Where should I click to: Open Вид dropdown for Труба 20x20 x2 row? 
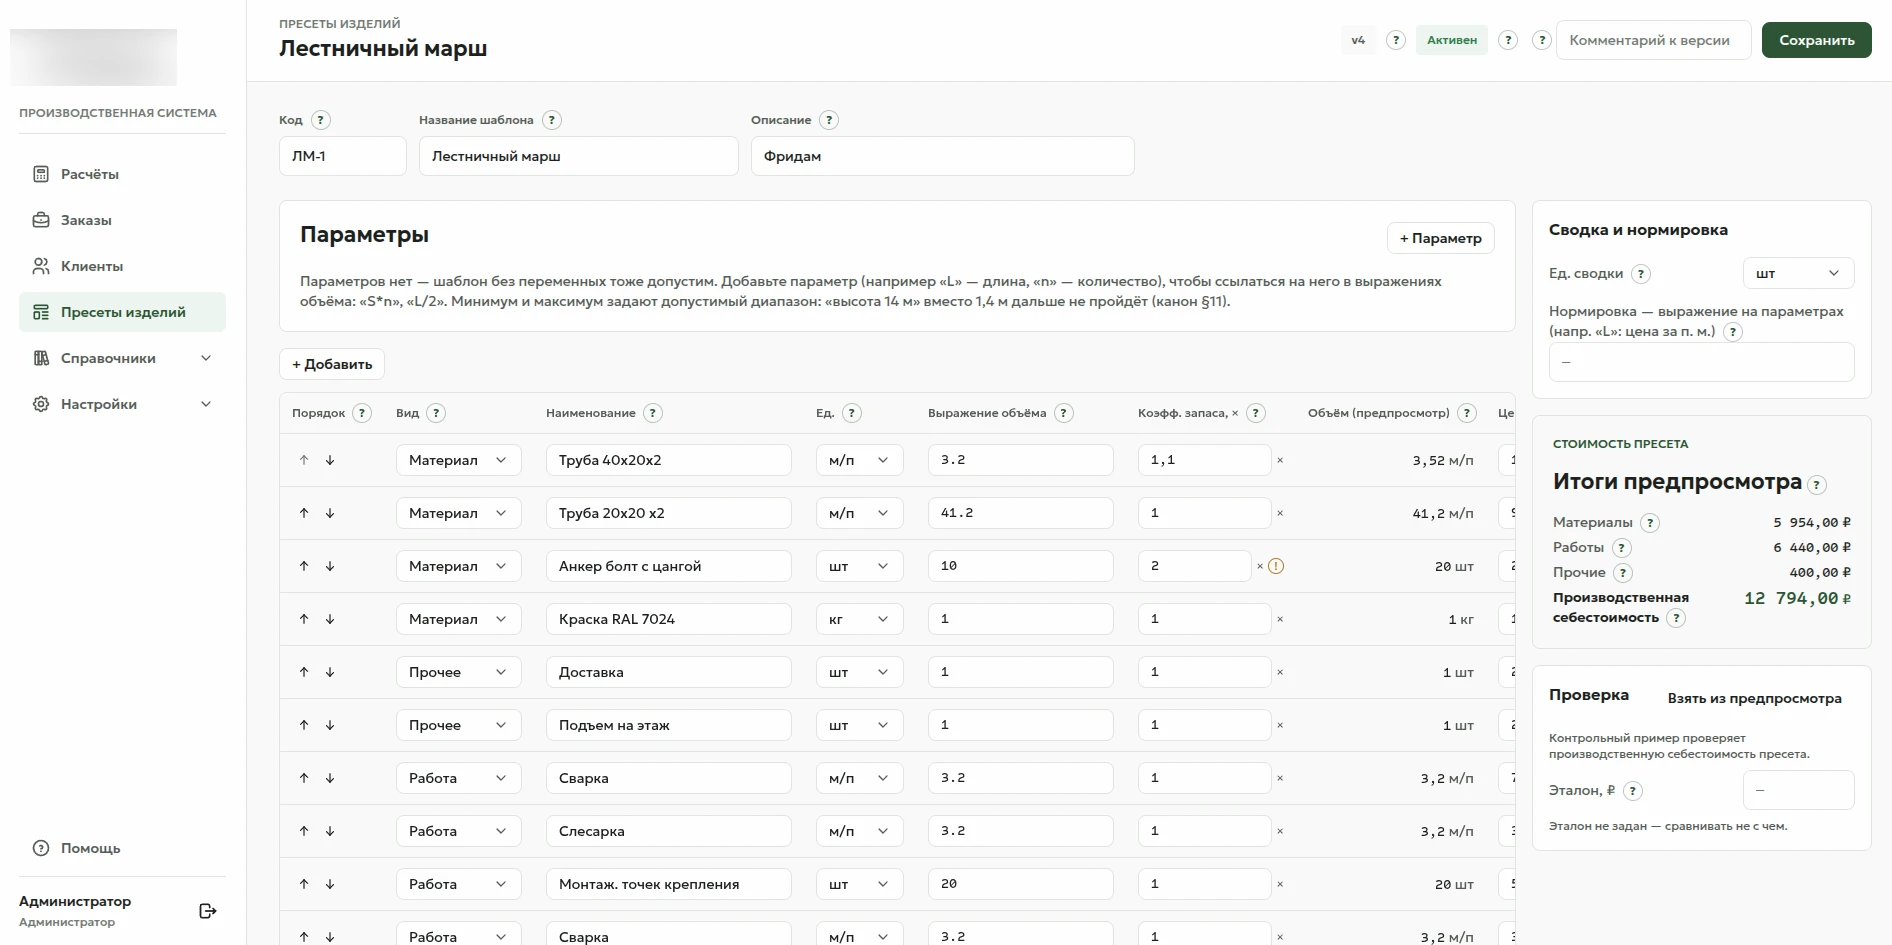coord(458,513)
